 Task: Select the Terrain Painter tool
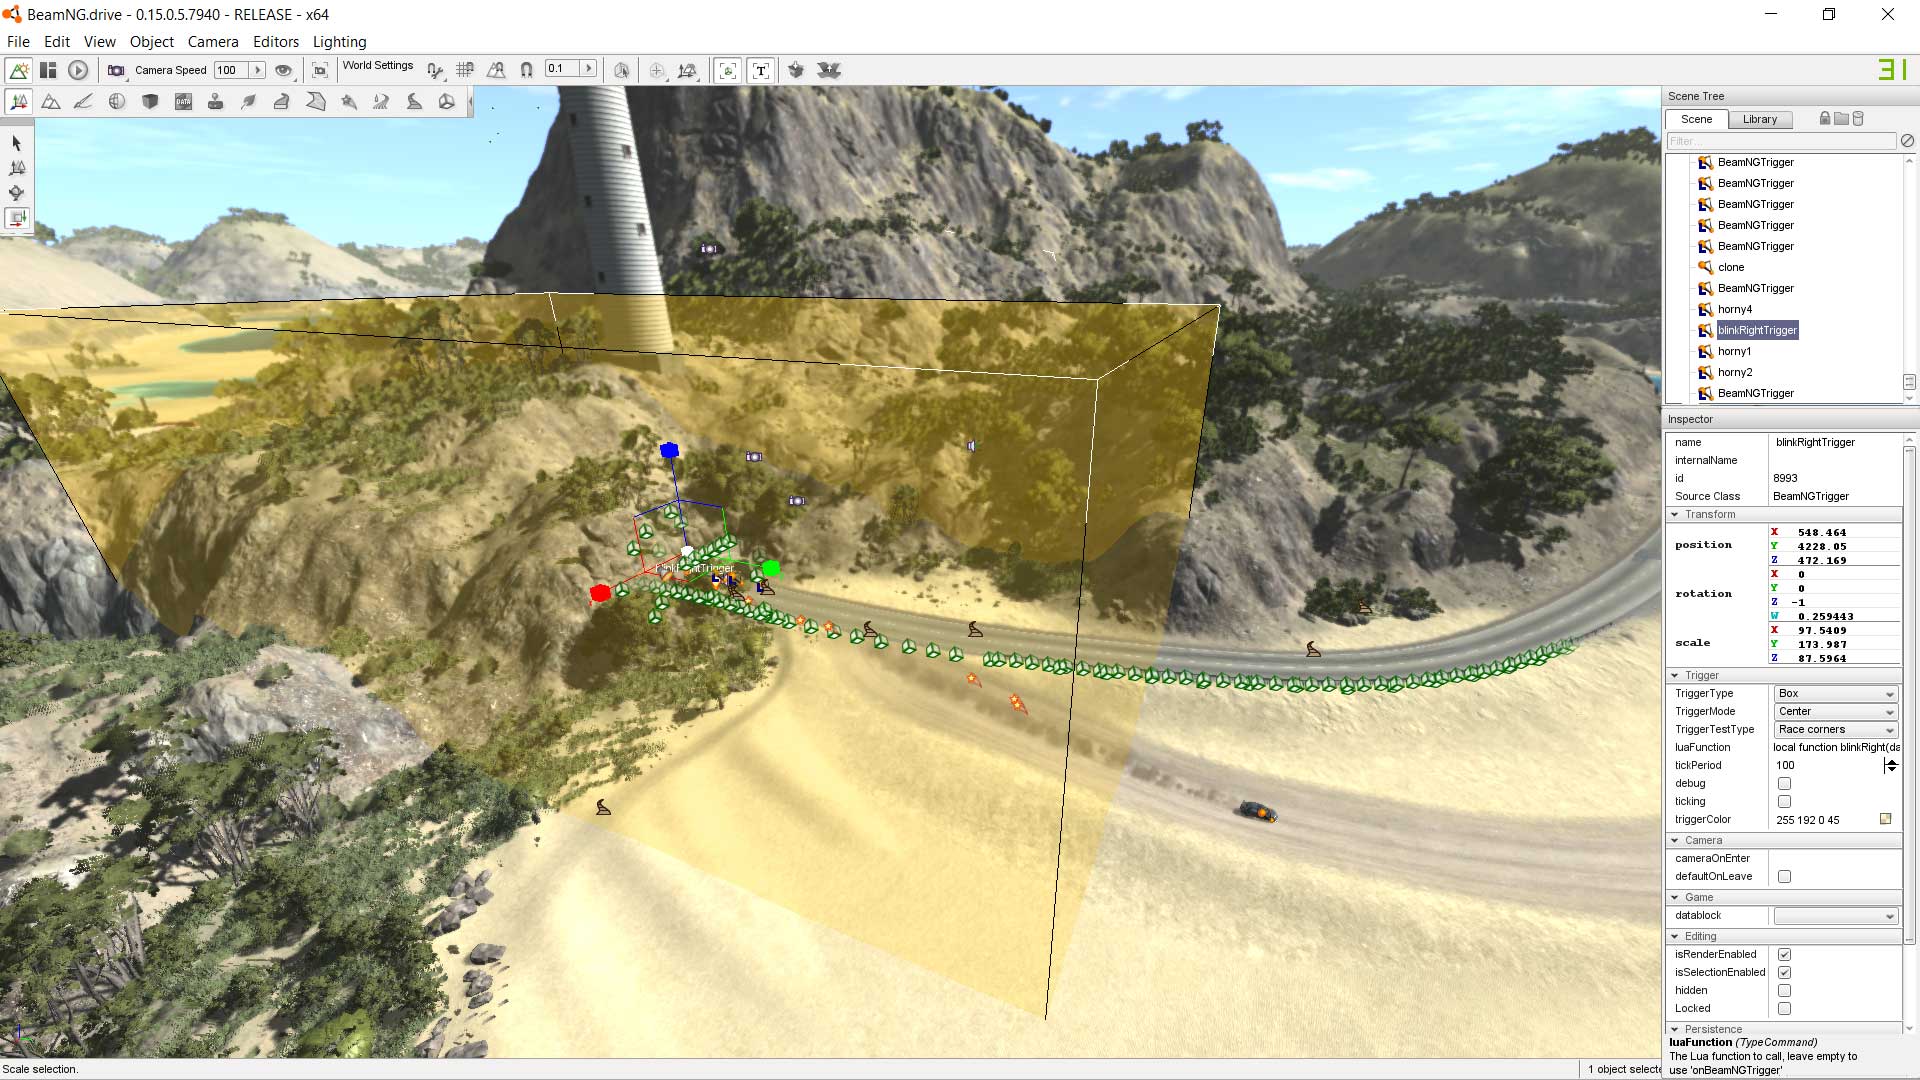(x=84, y=101)
